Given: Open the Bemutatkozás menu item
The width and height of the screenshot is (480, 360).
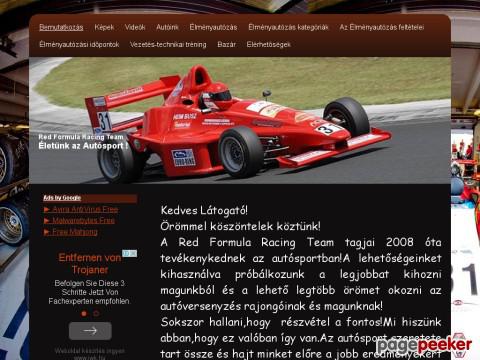Looking at the screenshot, I should coord(61,27).
